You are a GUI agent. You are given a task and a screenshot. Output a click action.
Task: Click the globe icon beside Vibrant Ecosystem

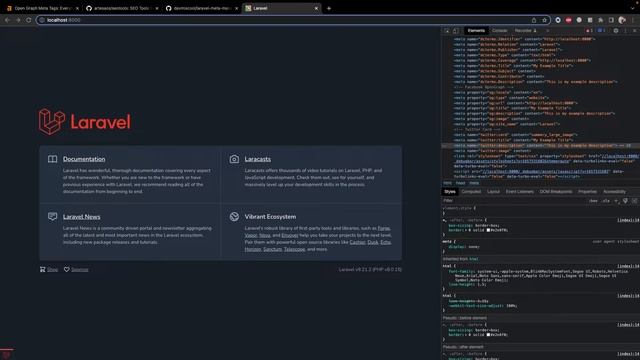tap(234, 216)
